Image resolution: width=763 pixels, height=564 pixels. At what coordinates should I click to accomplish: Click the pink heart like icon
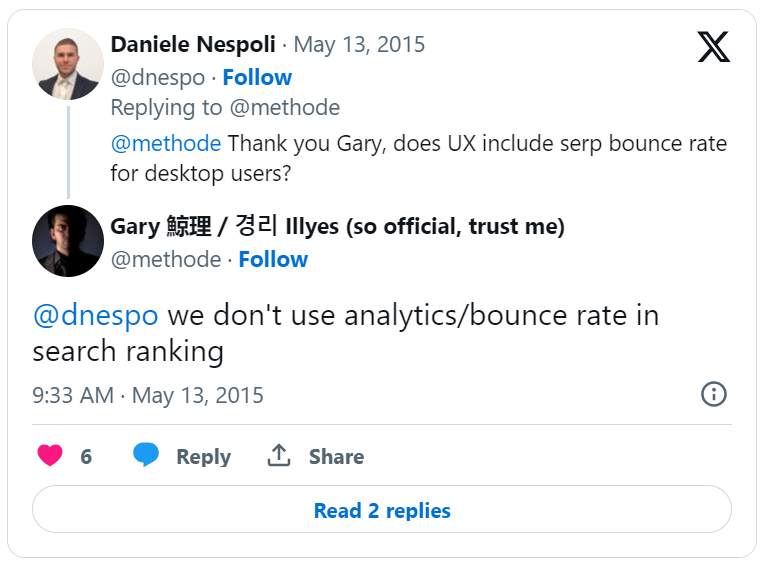[x=50, y=456]
